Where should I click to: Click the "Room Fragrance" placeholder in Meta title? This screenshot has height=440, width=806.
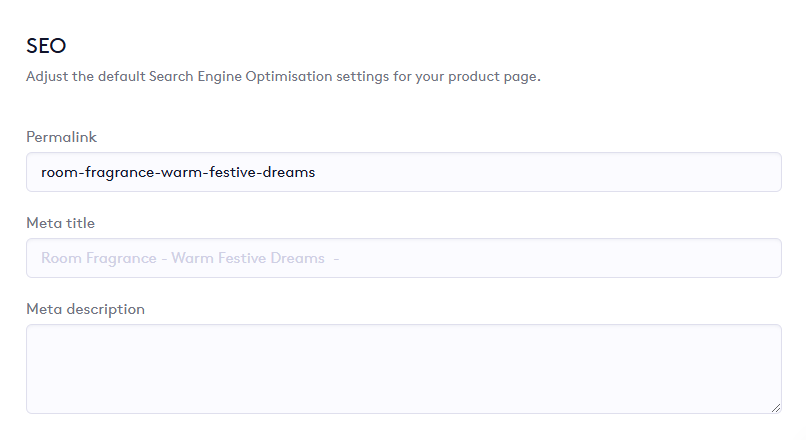pyautogui.click(x=96, y=258)
